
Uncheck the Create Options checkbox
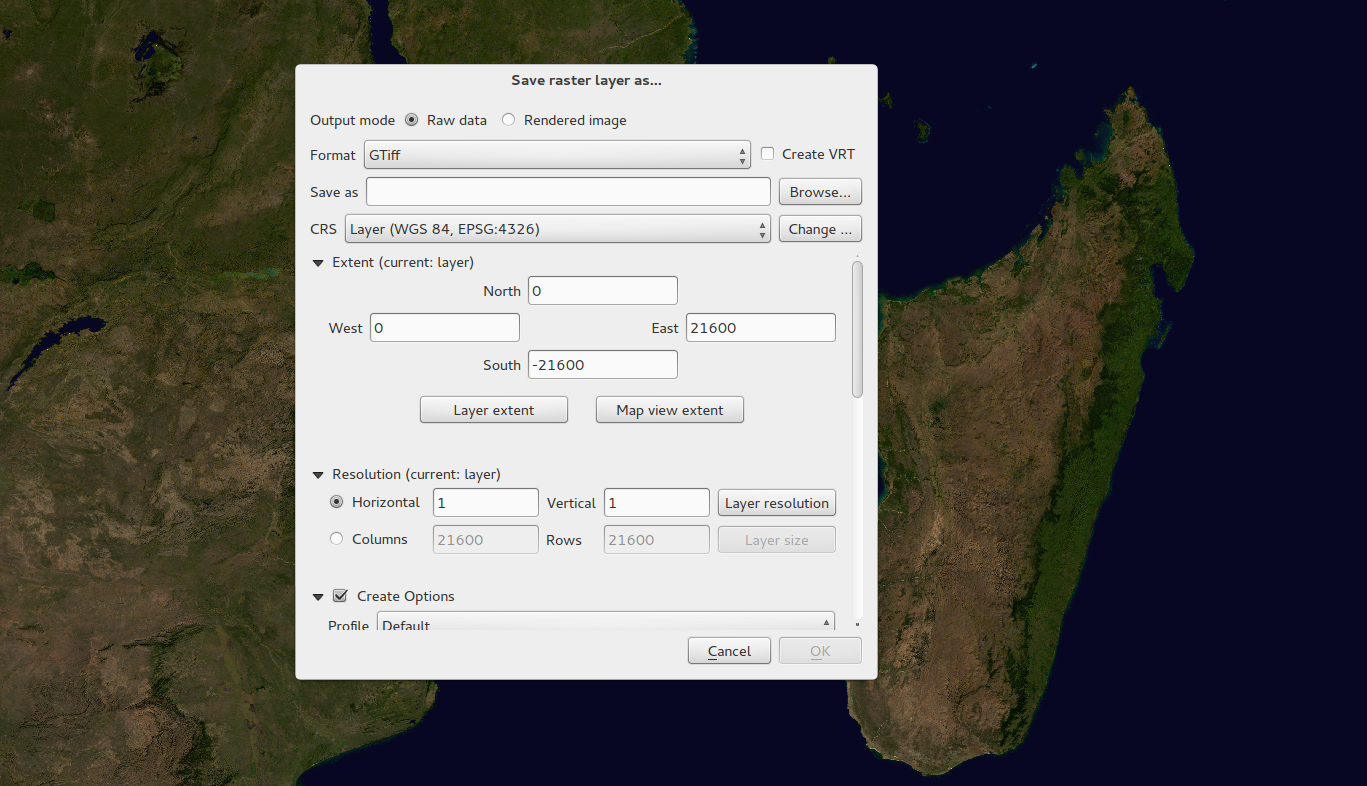[x=340, y=596]
